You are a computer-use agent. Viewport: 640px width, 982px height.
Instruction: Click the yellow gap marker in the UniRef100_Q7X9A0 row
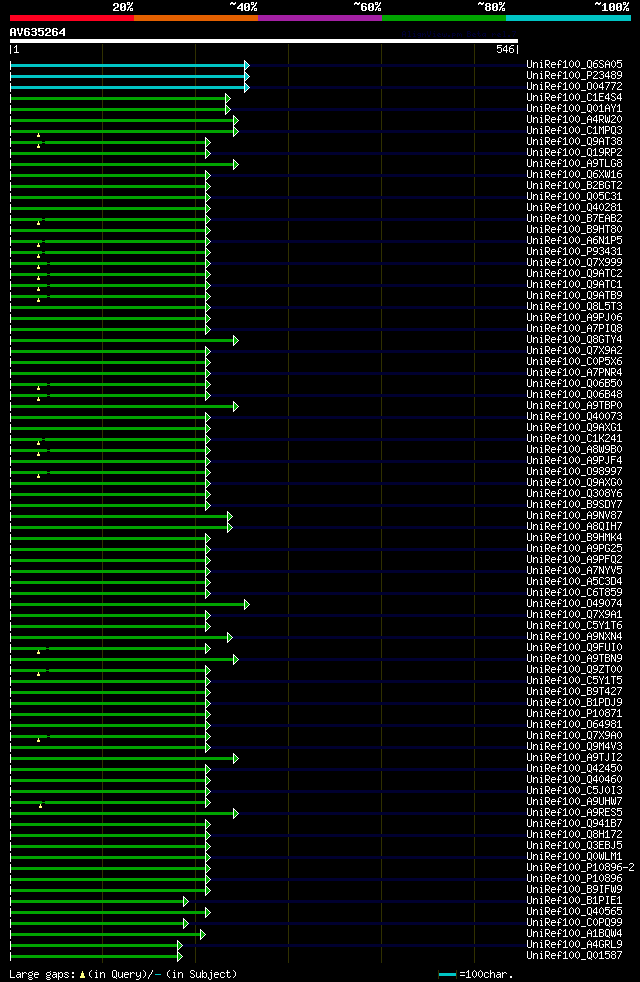[x=38, y=740]
